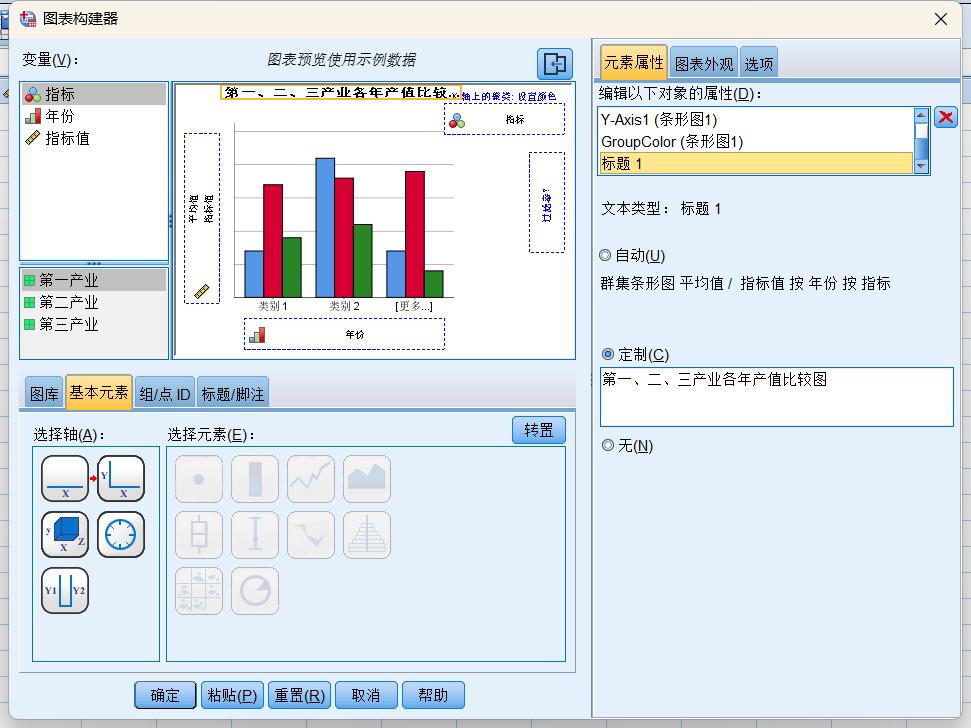Select the simple X axis icon
Viewport: 971px width, 728px height.
(64, 480)
